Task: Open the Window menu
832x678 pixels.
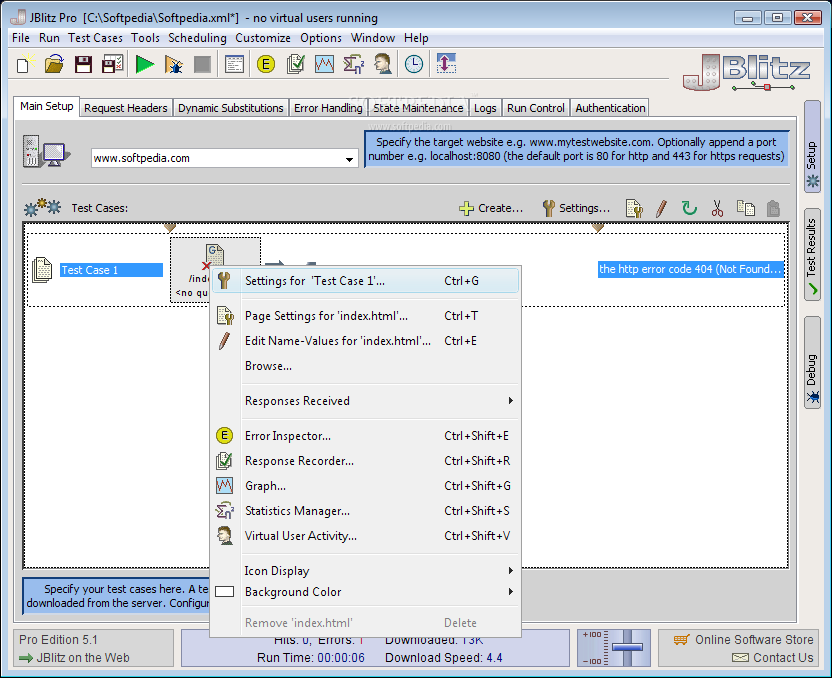Action: (x=372, y=38)
